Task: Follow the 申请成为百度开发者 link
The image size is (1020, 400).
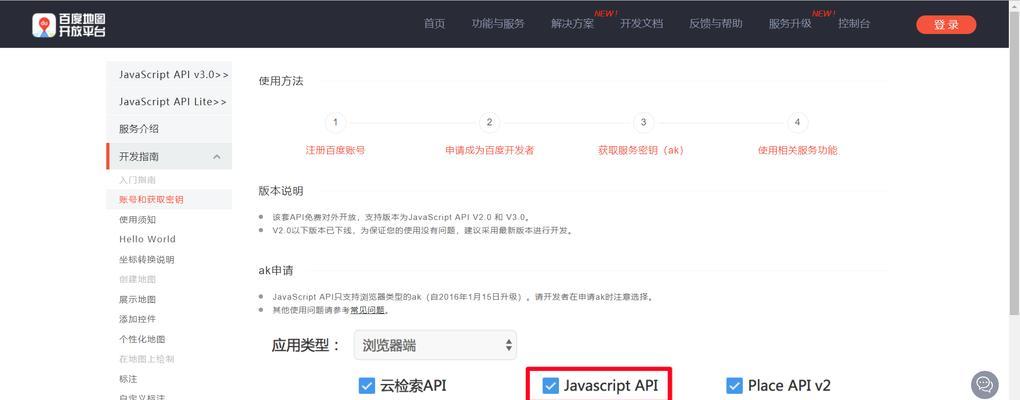Action: tap(489, 150)
